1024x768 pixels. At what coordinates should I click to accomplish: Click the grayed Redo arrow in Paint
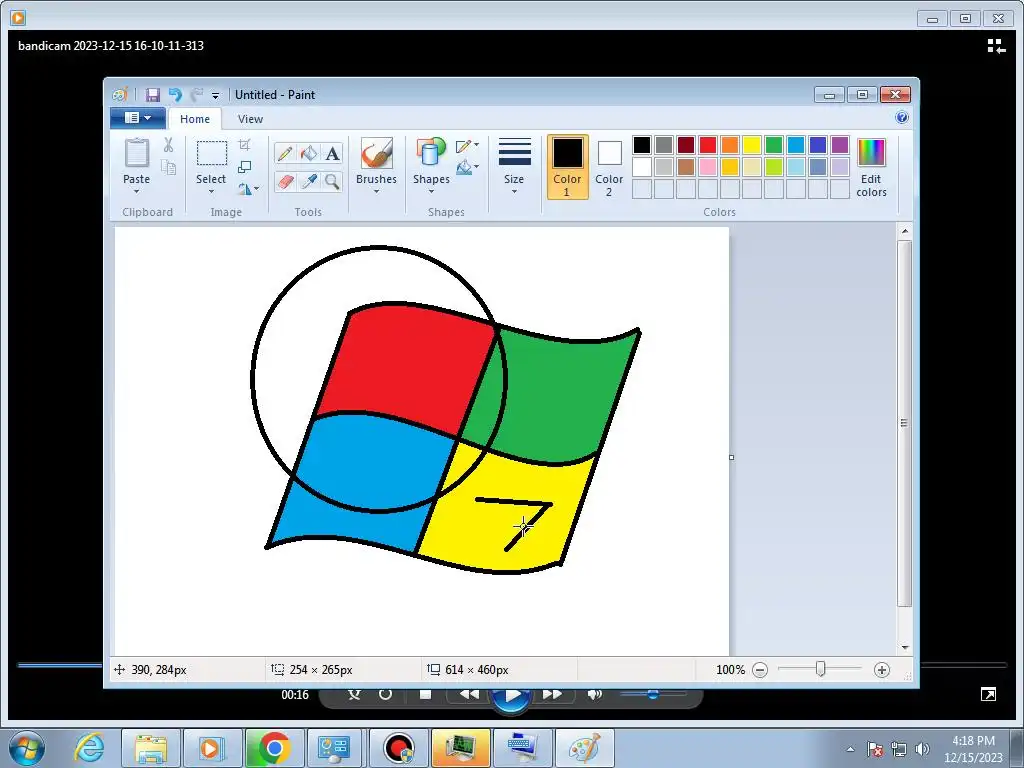coord(197,95)
